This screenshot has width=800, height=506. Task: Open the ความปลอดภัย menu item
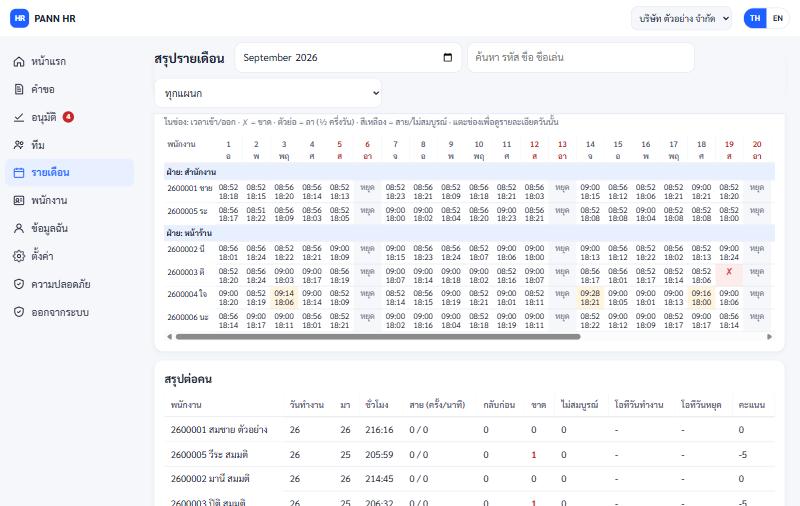70,284
